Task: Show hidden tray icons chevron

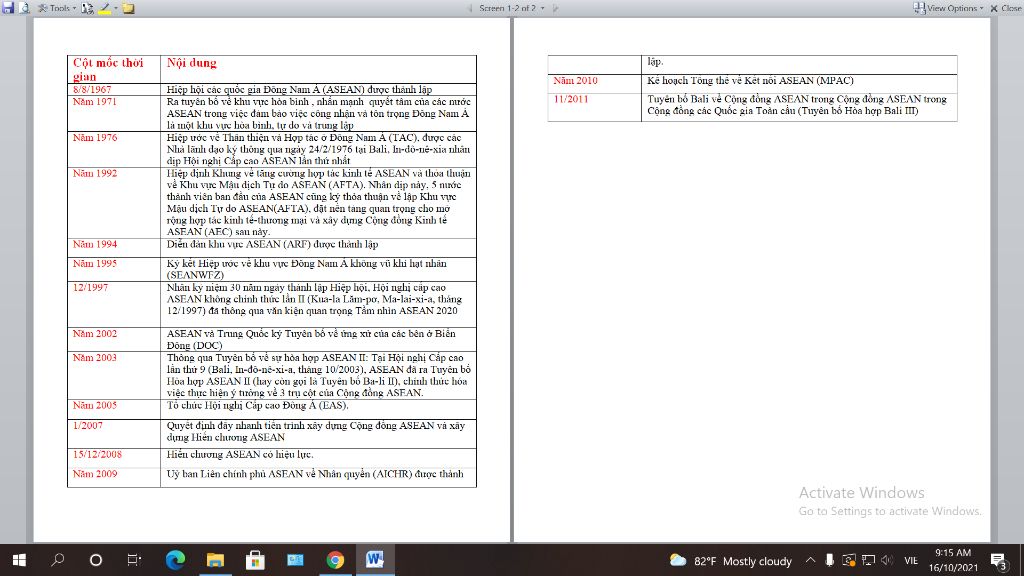Action: coord(810,560)
